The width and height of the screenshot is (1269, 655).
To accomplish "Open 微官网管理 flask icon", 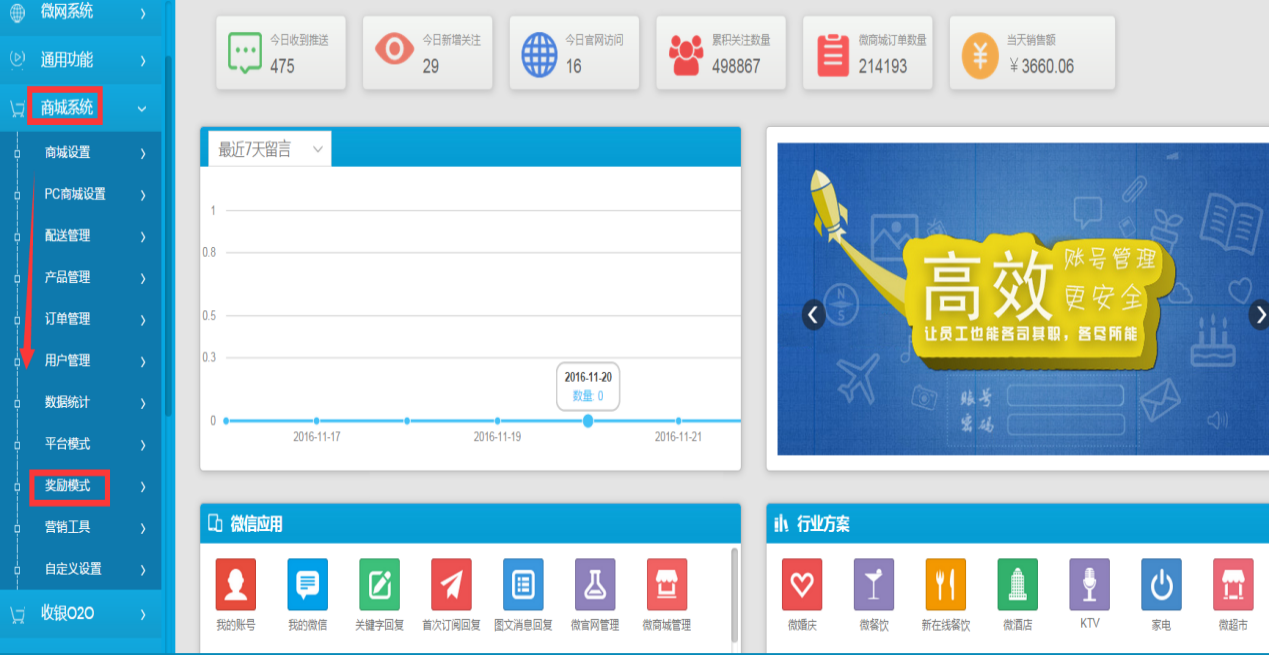I will [595, 584].
